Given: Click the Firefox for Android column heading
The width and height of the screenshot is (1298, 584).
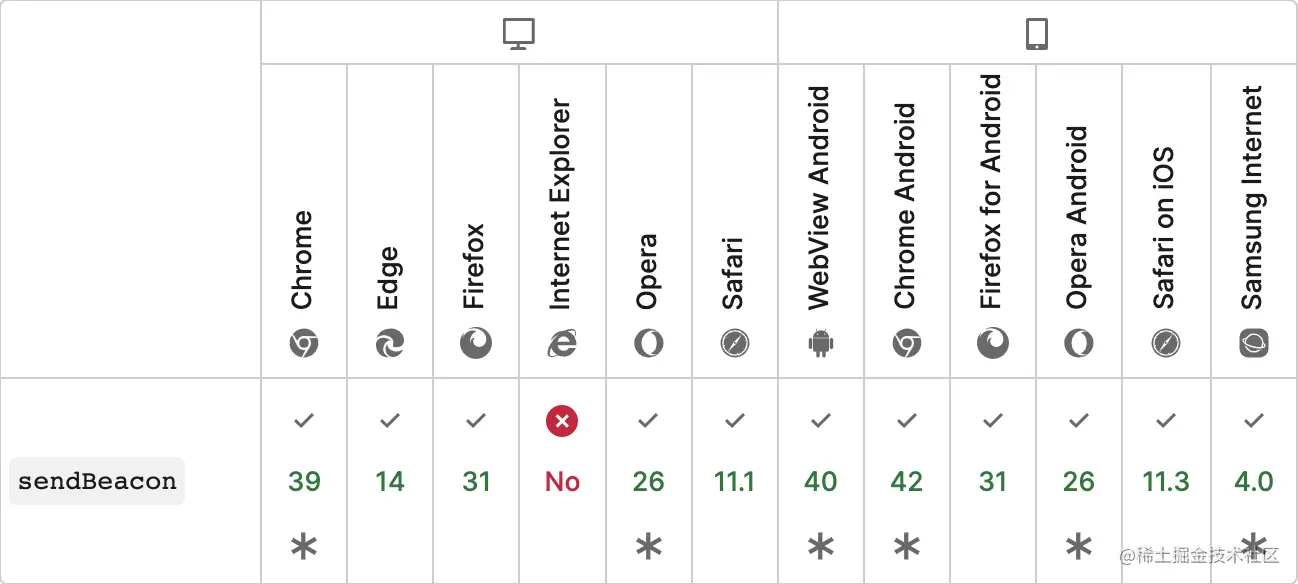Looking at the screenshot, I should tap(991, 191).
